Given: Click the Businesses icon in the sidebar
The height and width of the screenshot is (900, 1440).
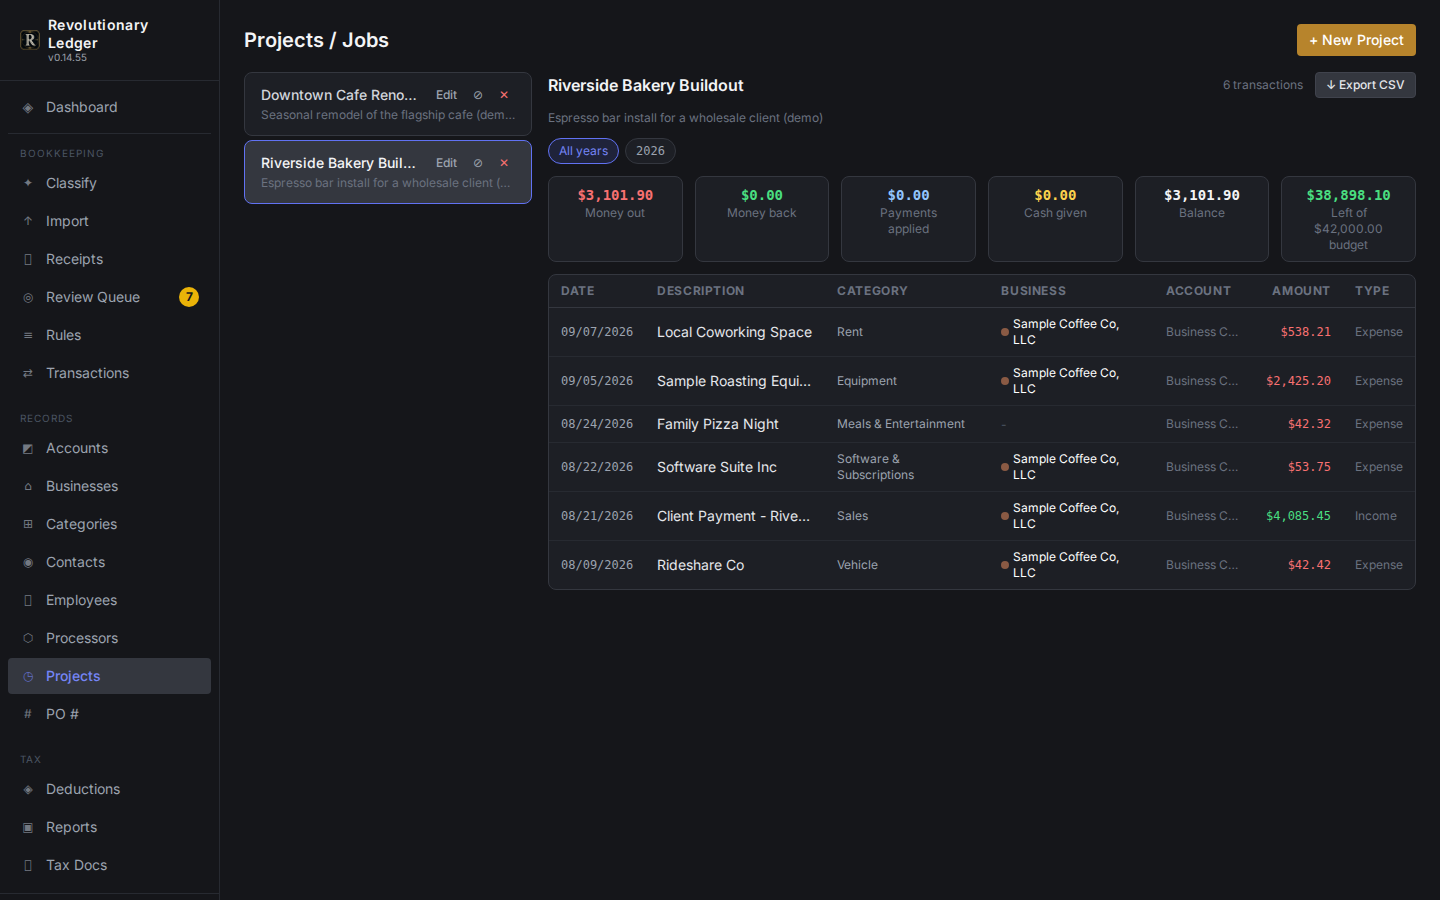Looking at the screenshot, I should tap(28, 487).
